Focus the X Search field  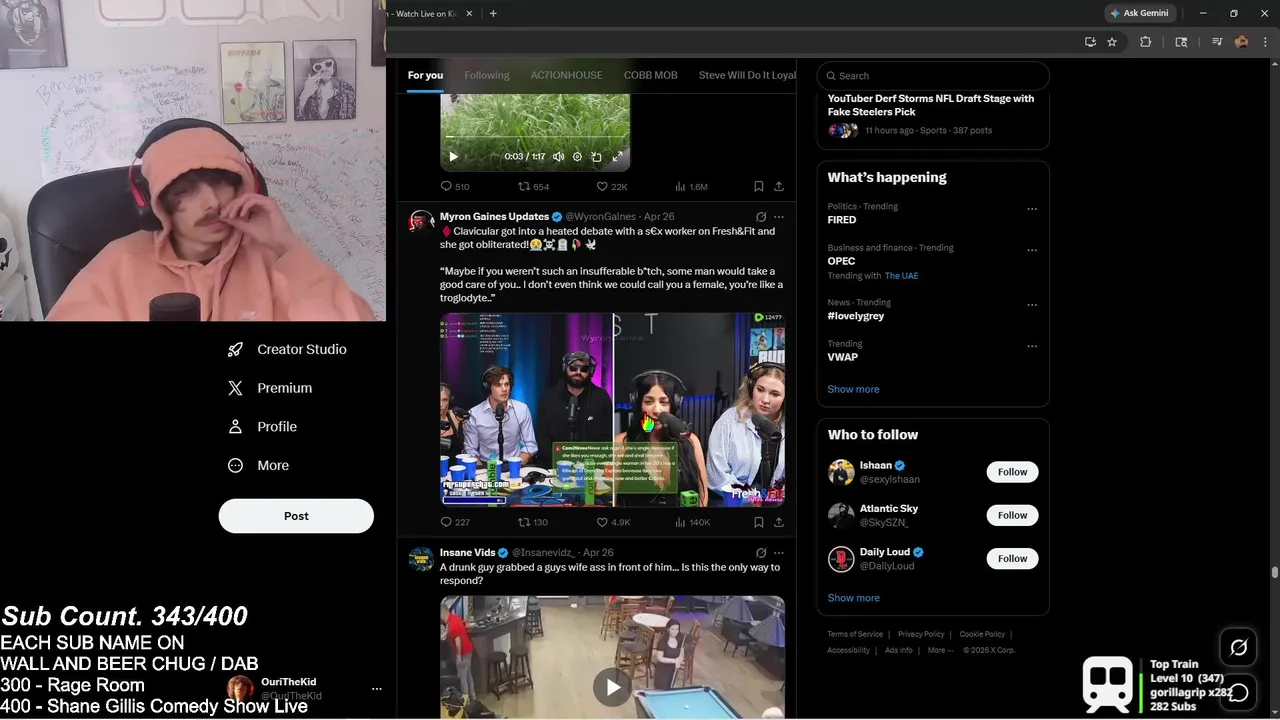tap(933, 76)
